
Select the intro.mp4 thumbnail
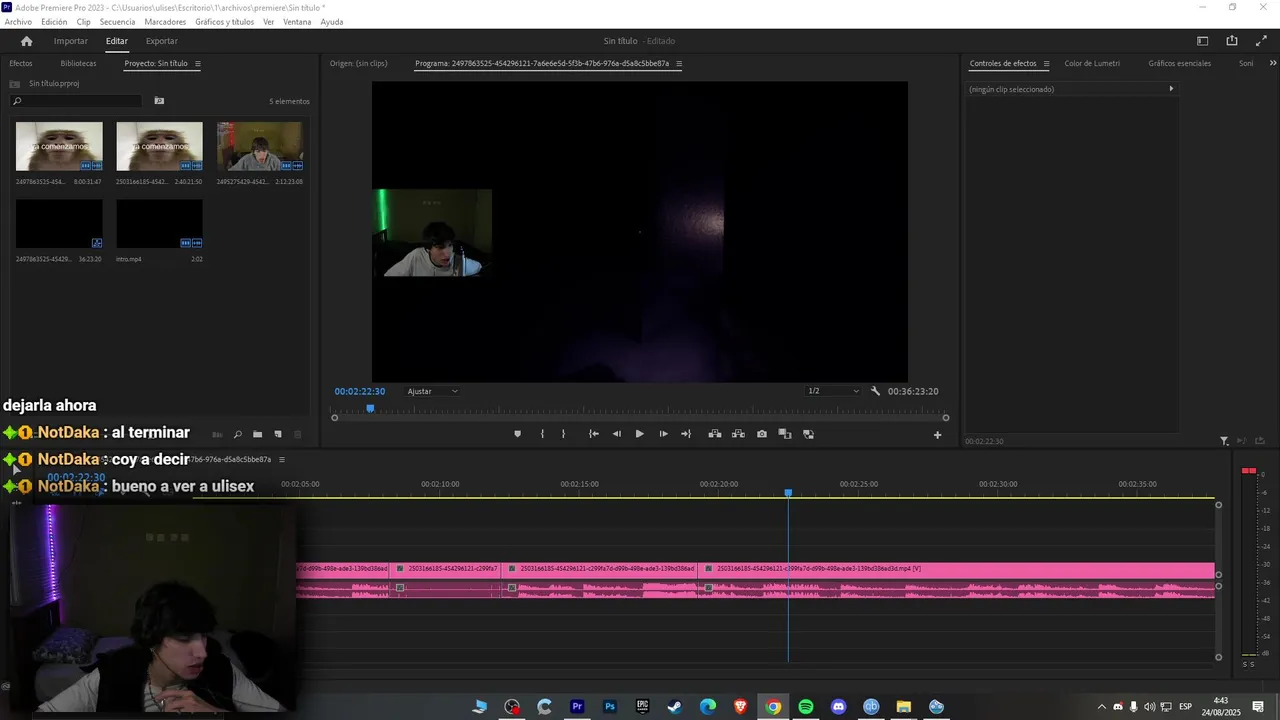point(159,224)
